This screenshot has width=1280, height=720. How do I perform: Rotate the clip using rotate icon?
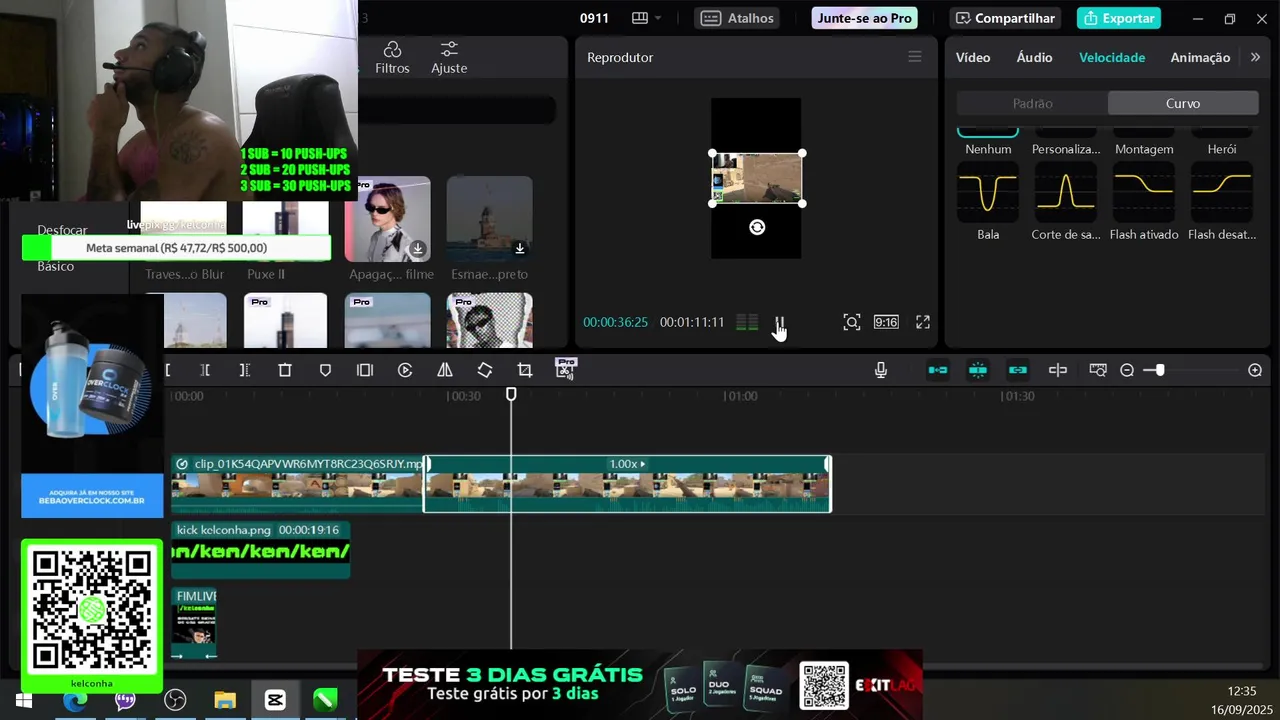[485, 370]
